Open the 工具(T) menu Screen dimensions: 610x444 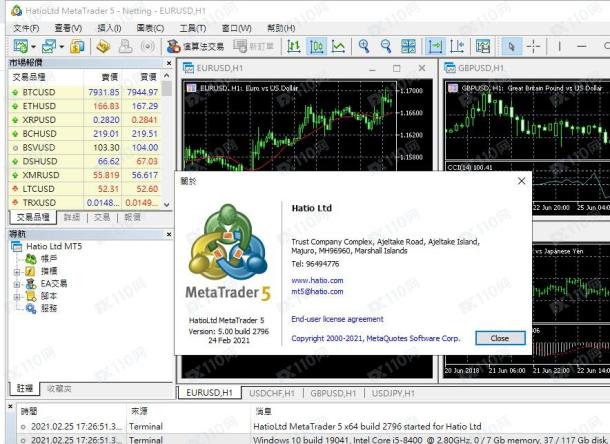pos(193,28)
